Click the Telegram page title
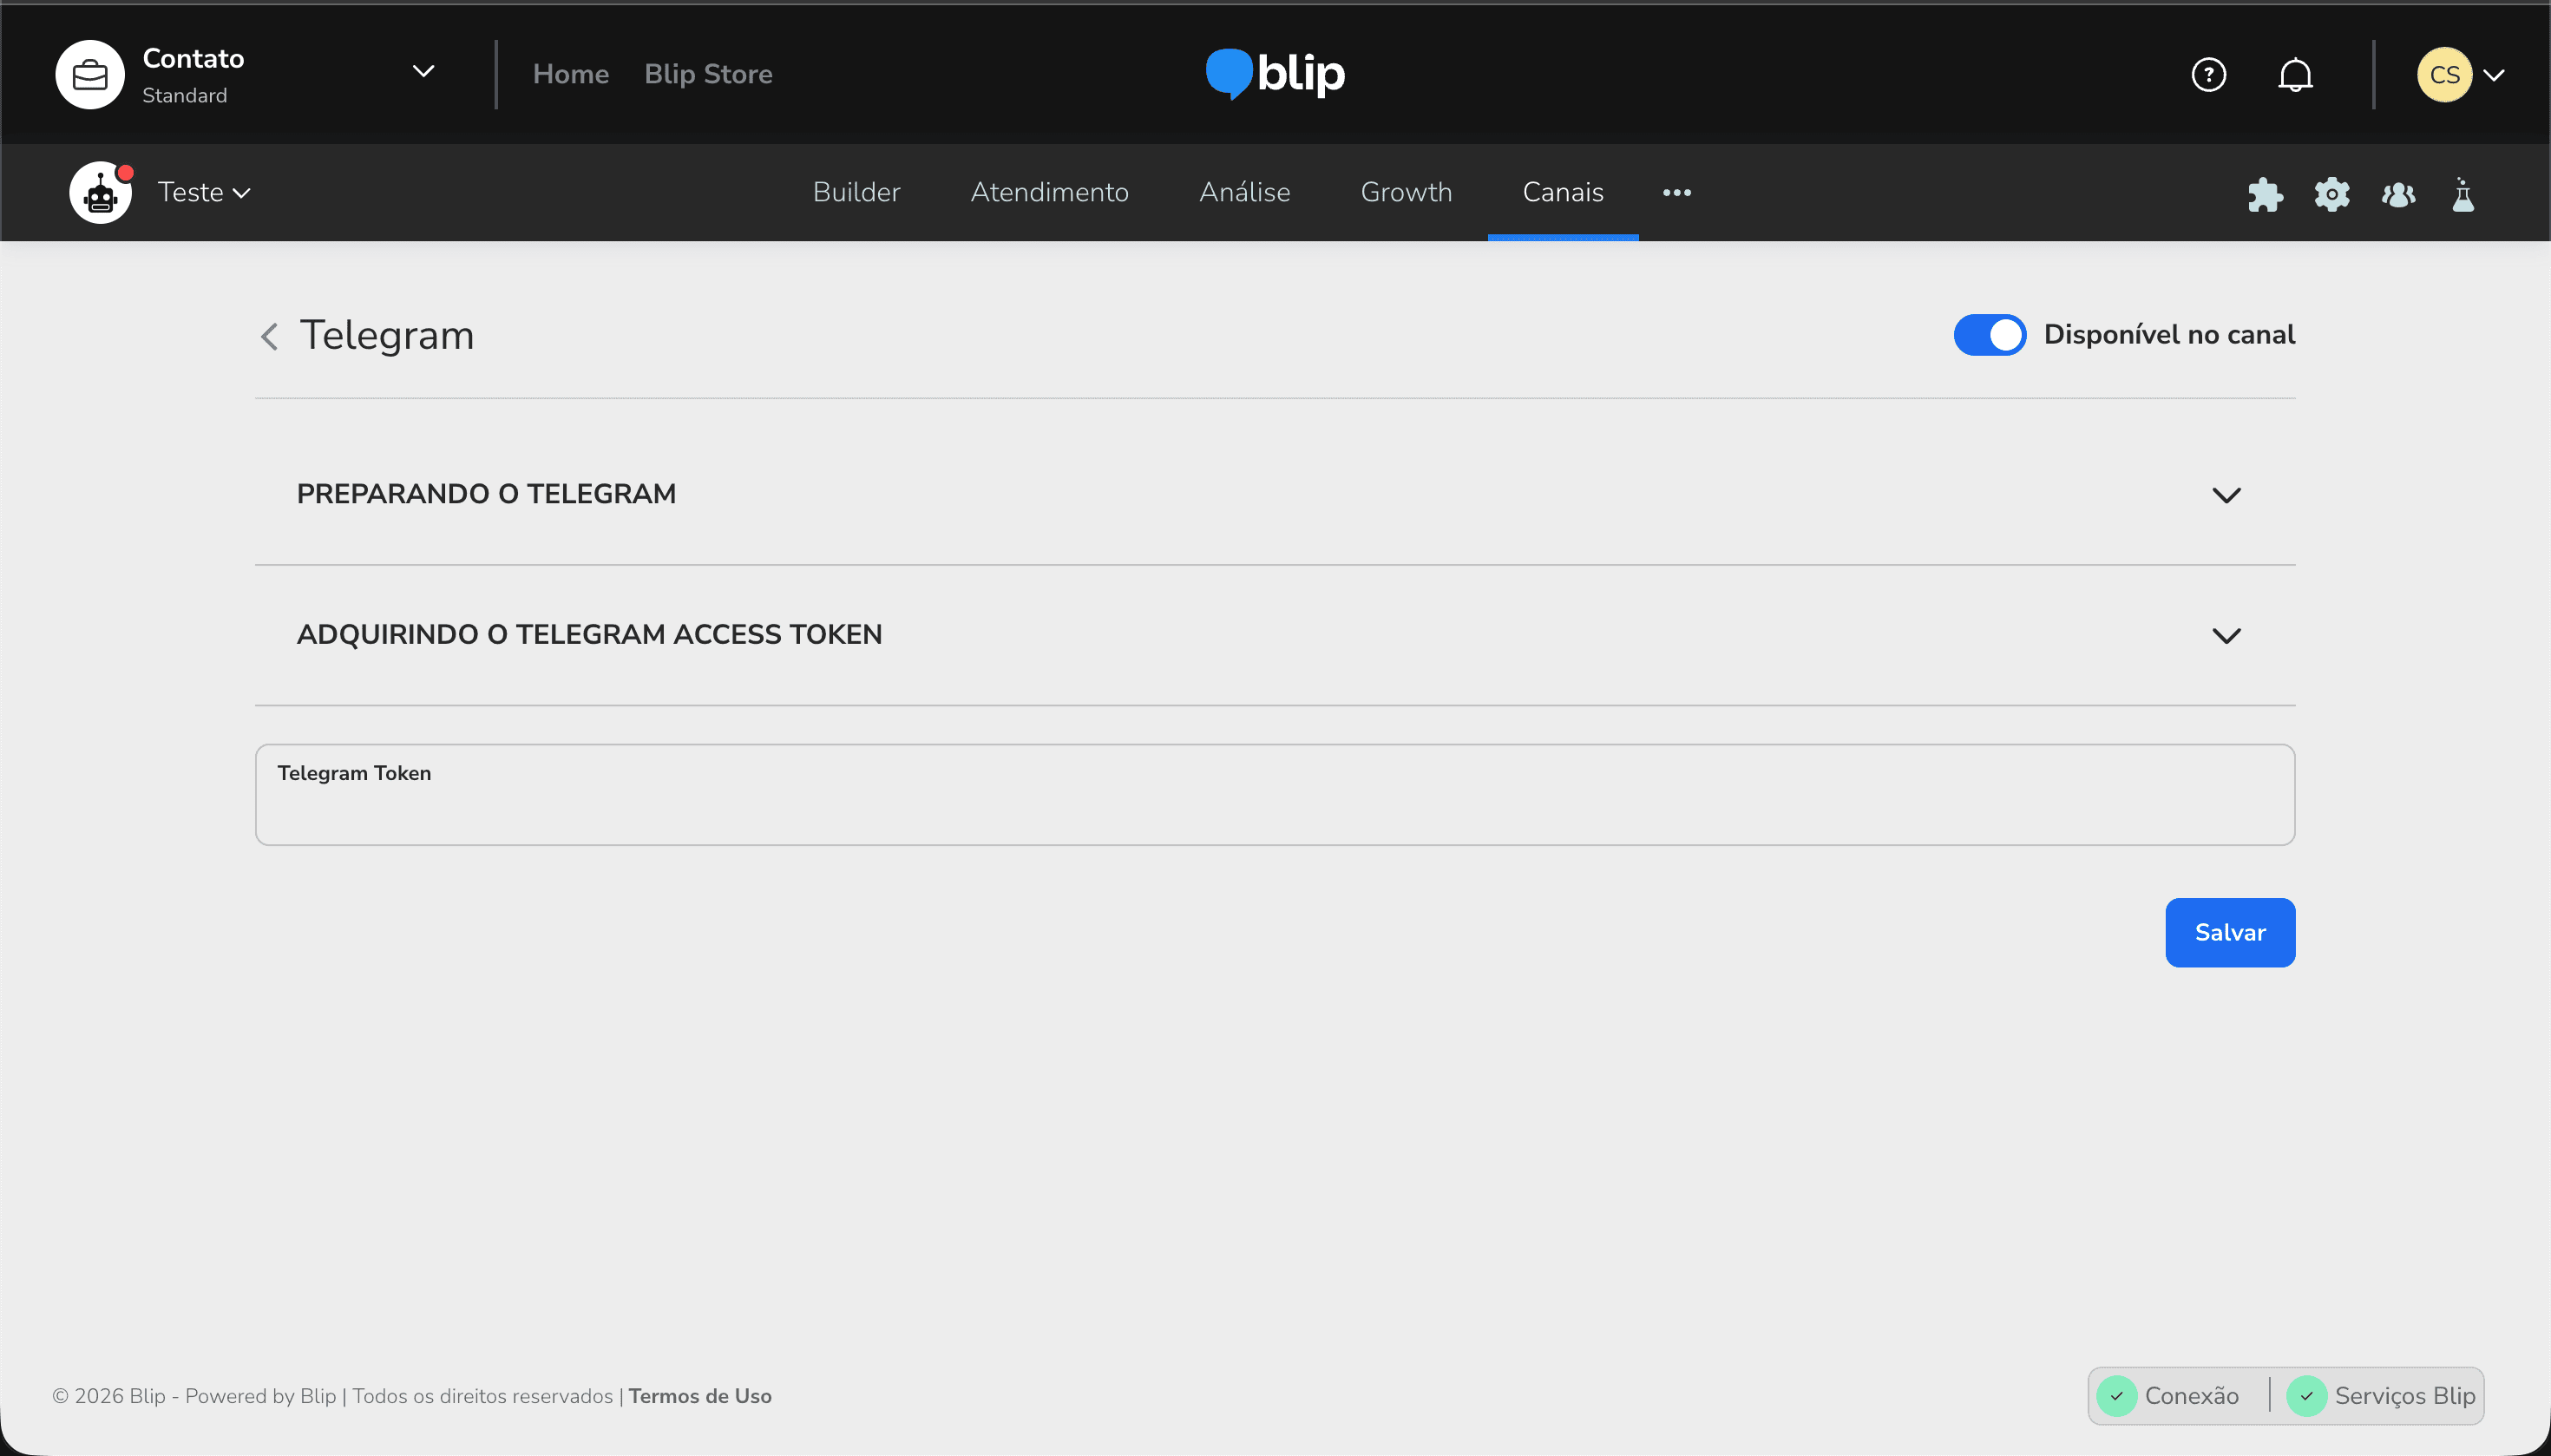 [x=387, y=335]
